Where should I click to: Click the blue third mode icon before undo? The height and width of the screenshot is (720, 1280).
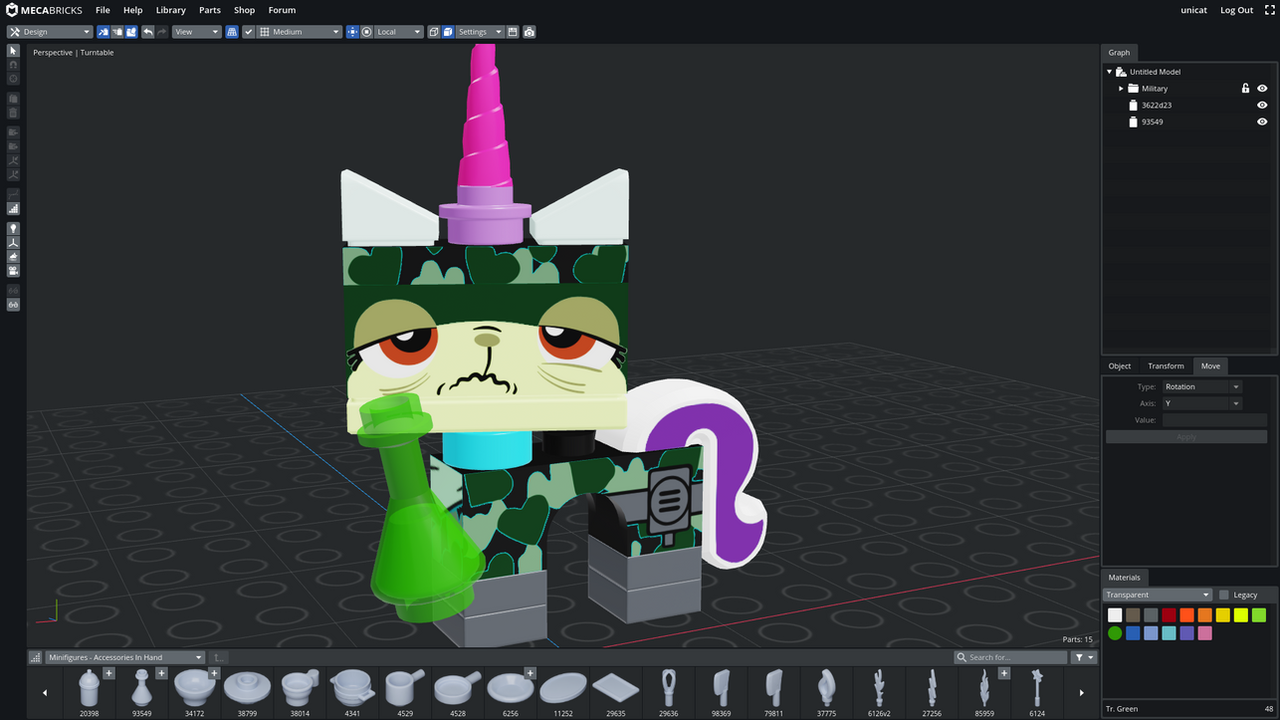131,32
